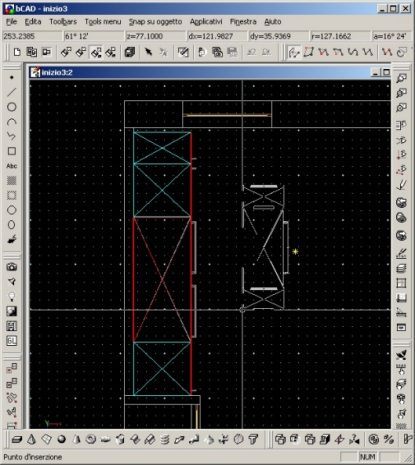Click the light bulb icon

click(12, 296)
